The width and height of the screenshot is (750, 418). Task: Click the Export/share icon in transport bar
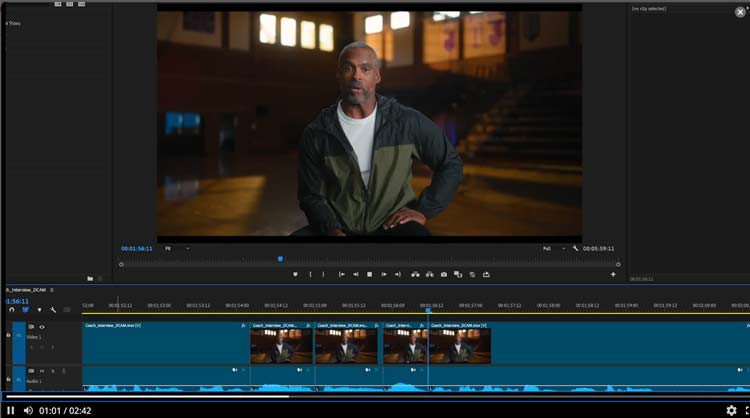click(486, 275)
